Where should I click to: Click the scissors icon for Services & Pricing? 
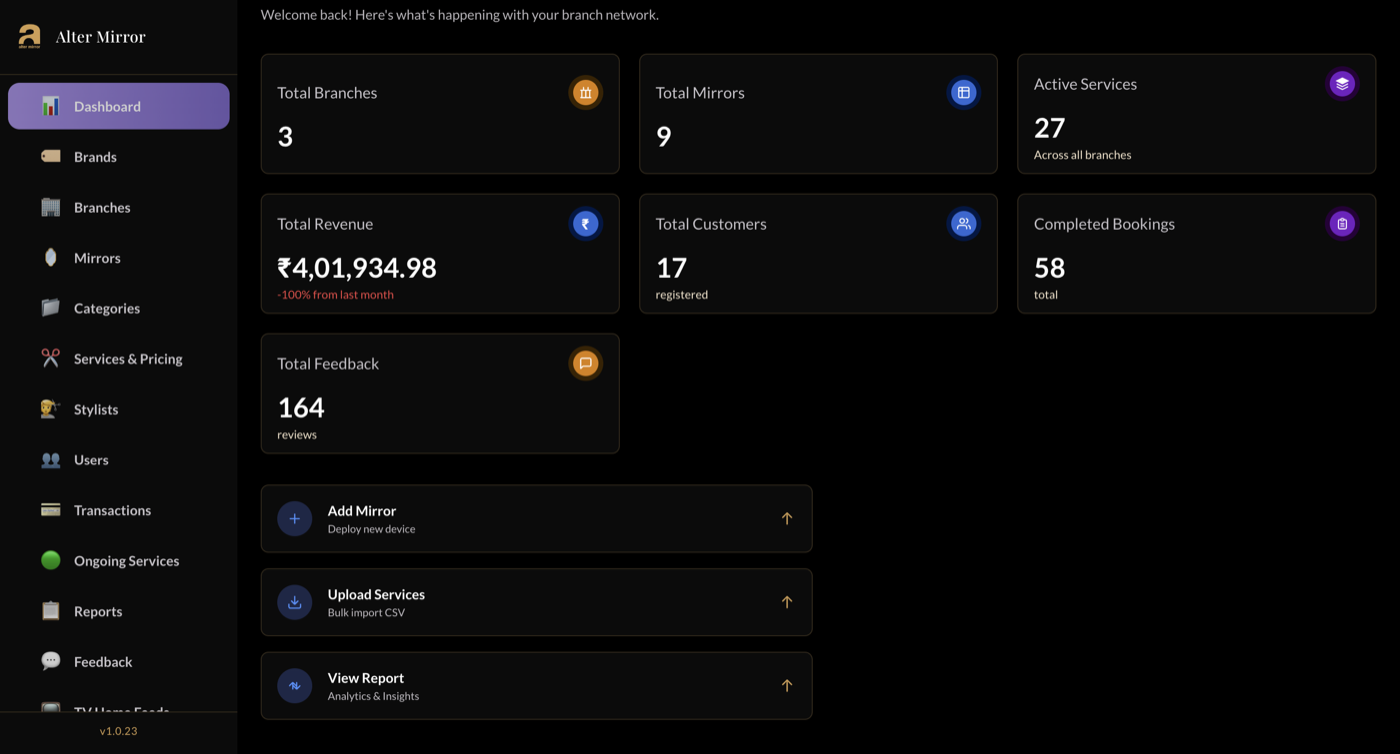[51, 358]
